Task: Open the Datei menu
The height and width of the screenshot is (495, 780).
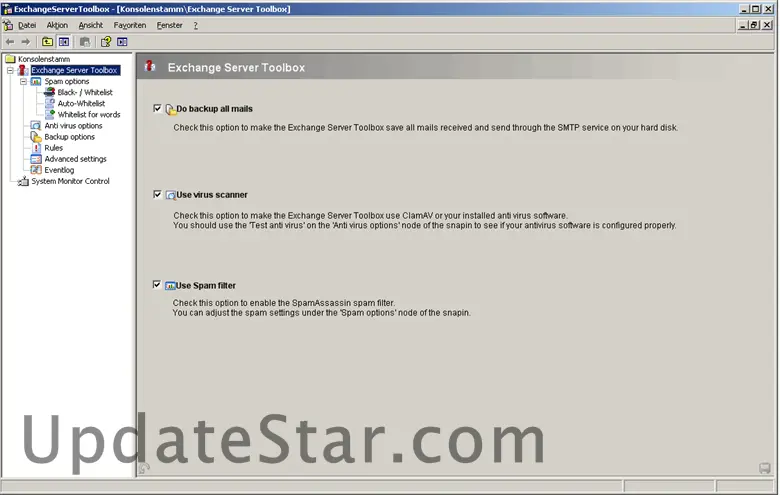Action: tap(27, 25)
